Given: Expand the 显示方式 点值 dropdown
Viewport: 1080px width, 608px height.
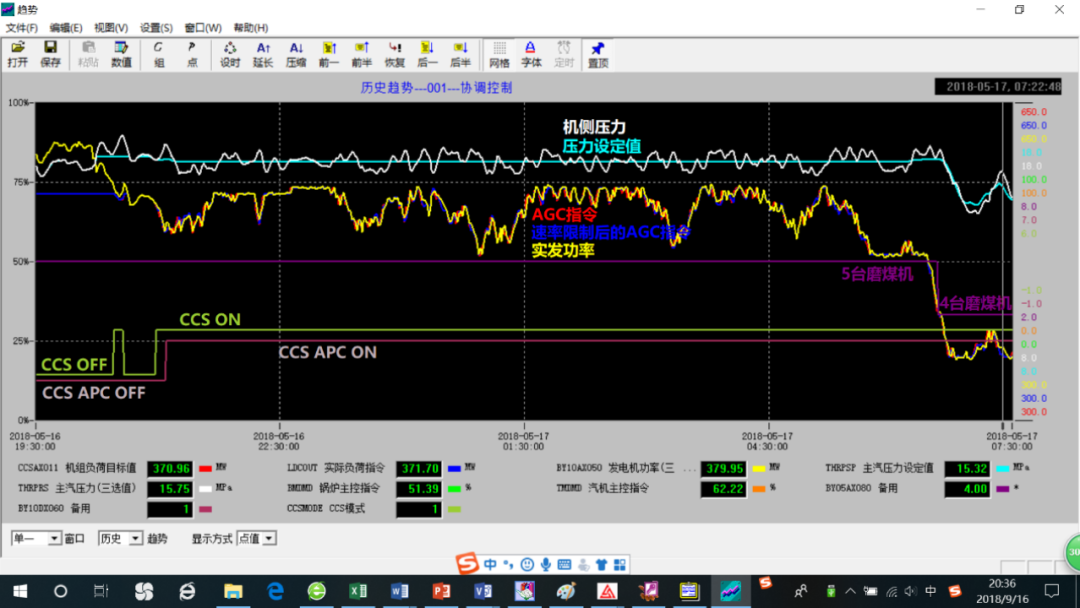Looking at the screenshot, I should (268, 539).
